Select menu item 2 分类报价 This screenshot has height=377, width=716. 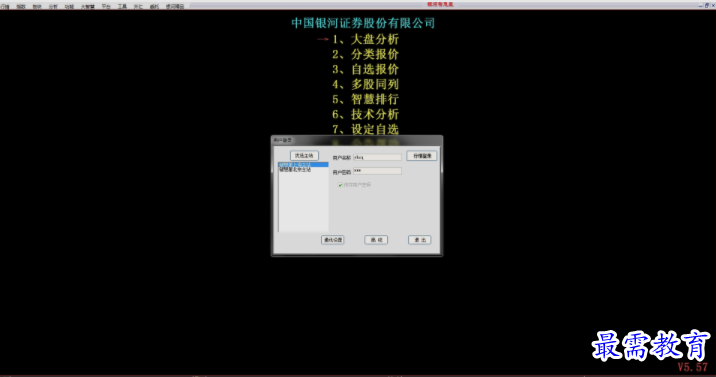pyautogui.click(x=365, y=54)
